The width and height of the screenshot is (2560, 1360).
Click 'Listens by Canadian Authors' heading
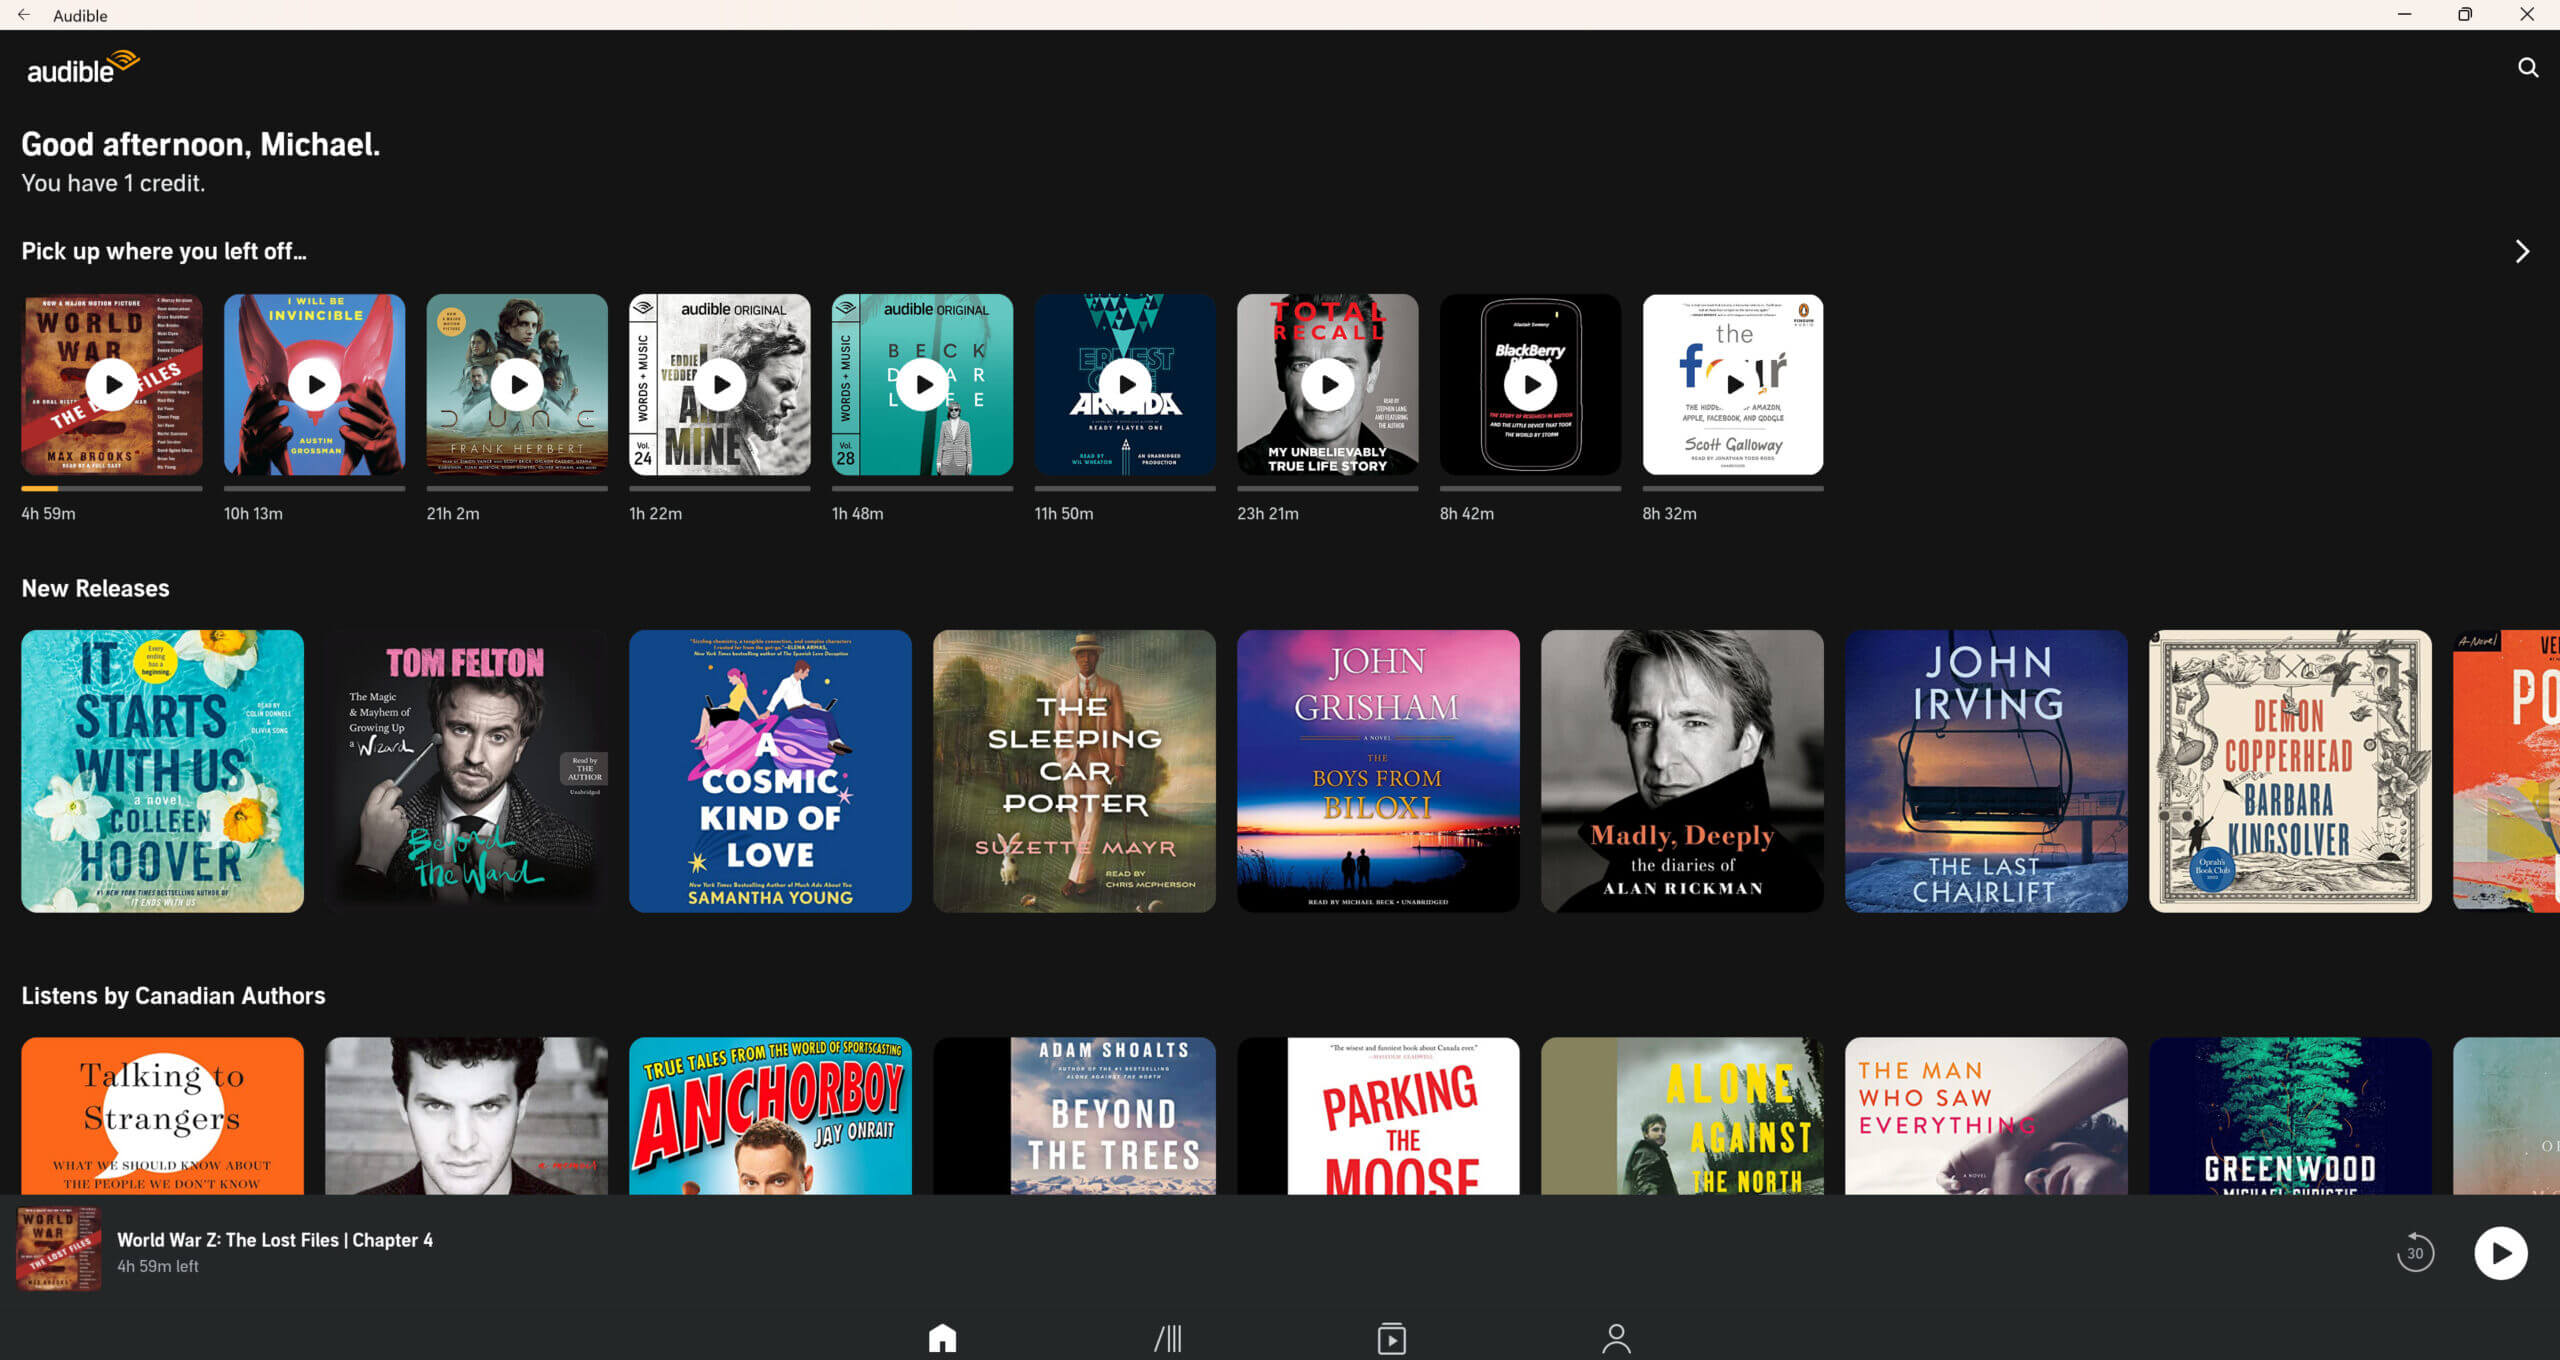174,996
